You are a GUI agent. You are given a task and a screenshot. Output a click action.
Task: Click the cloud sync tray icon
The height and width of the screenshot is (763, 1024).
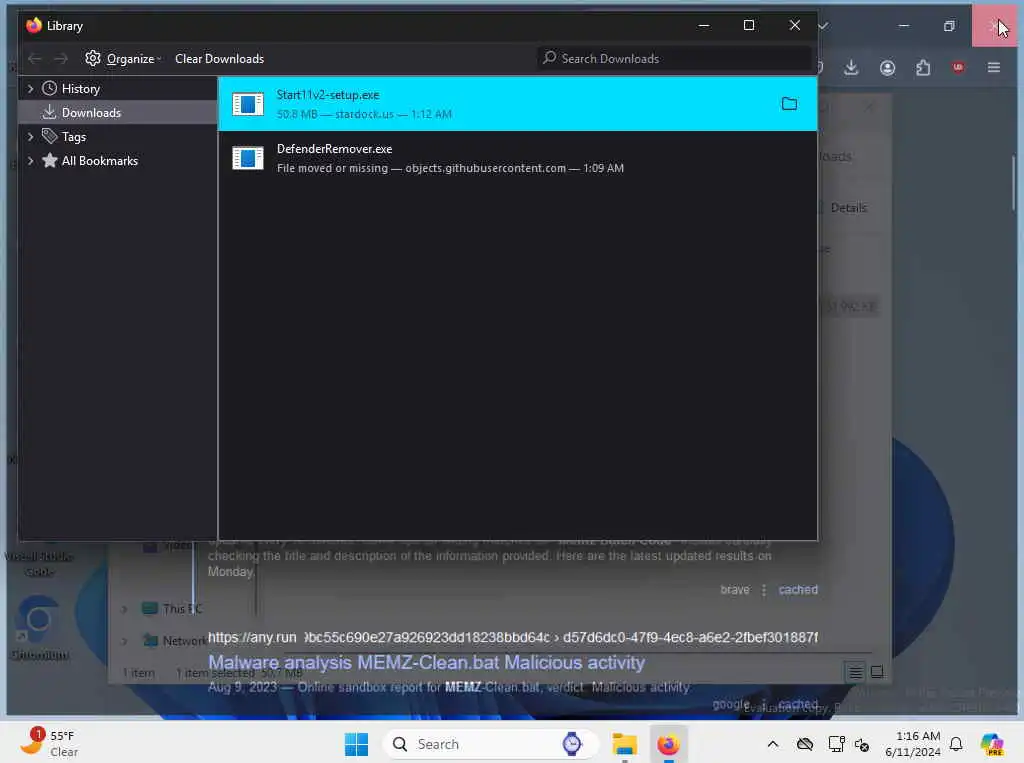click(805, 744)
